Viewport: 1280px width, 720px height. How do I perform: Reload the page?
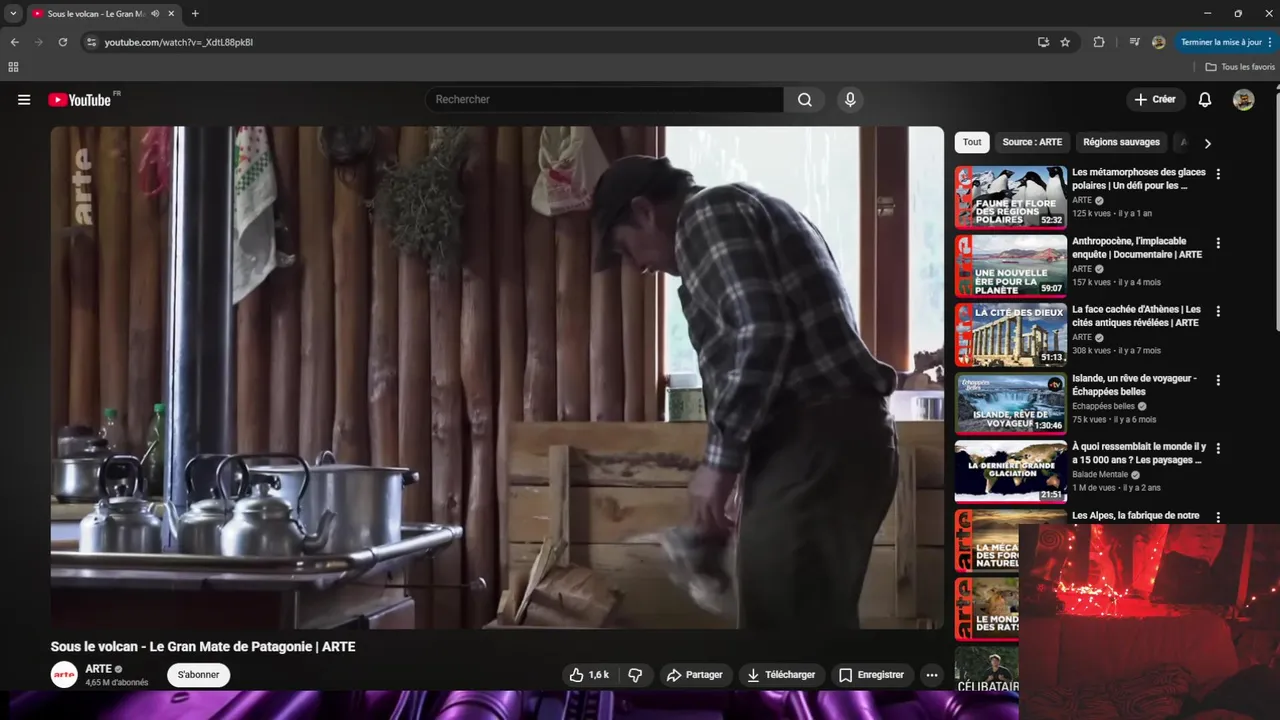(62, 42)
